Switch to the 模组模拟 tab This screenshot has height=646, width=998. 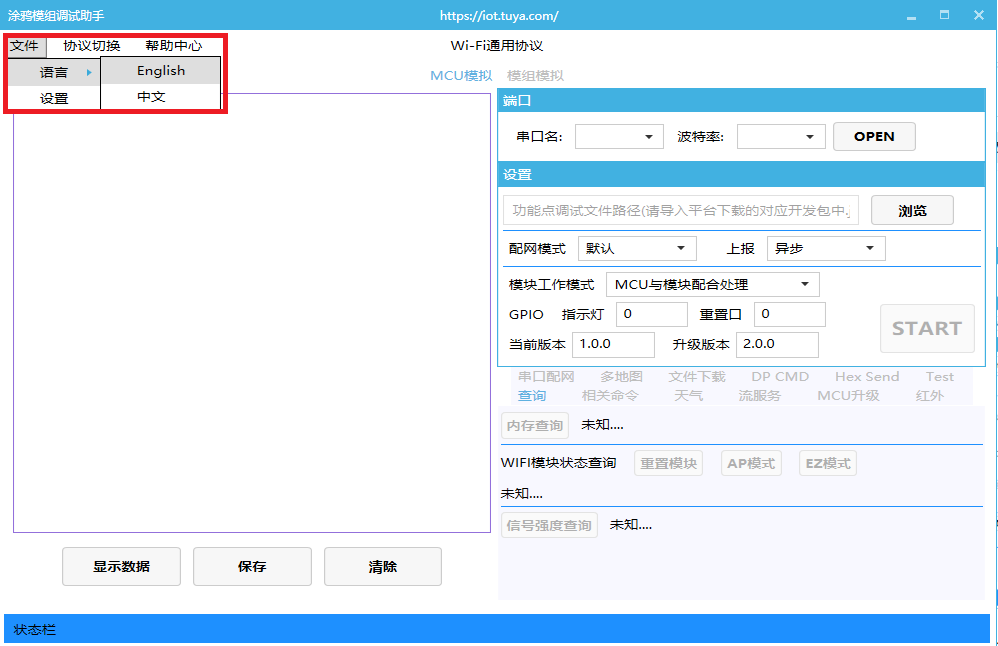point(535,76)
